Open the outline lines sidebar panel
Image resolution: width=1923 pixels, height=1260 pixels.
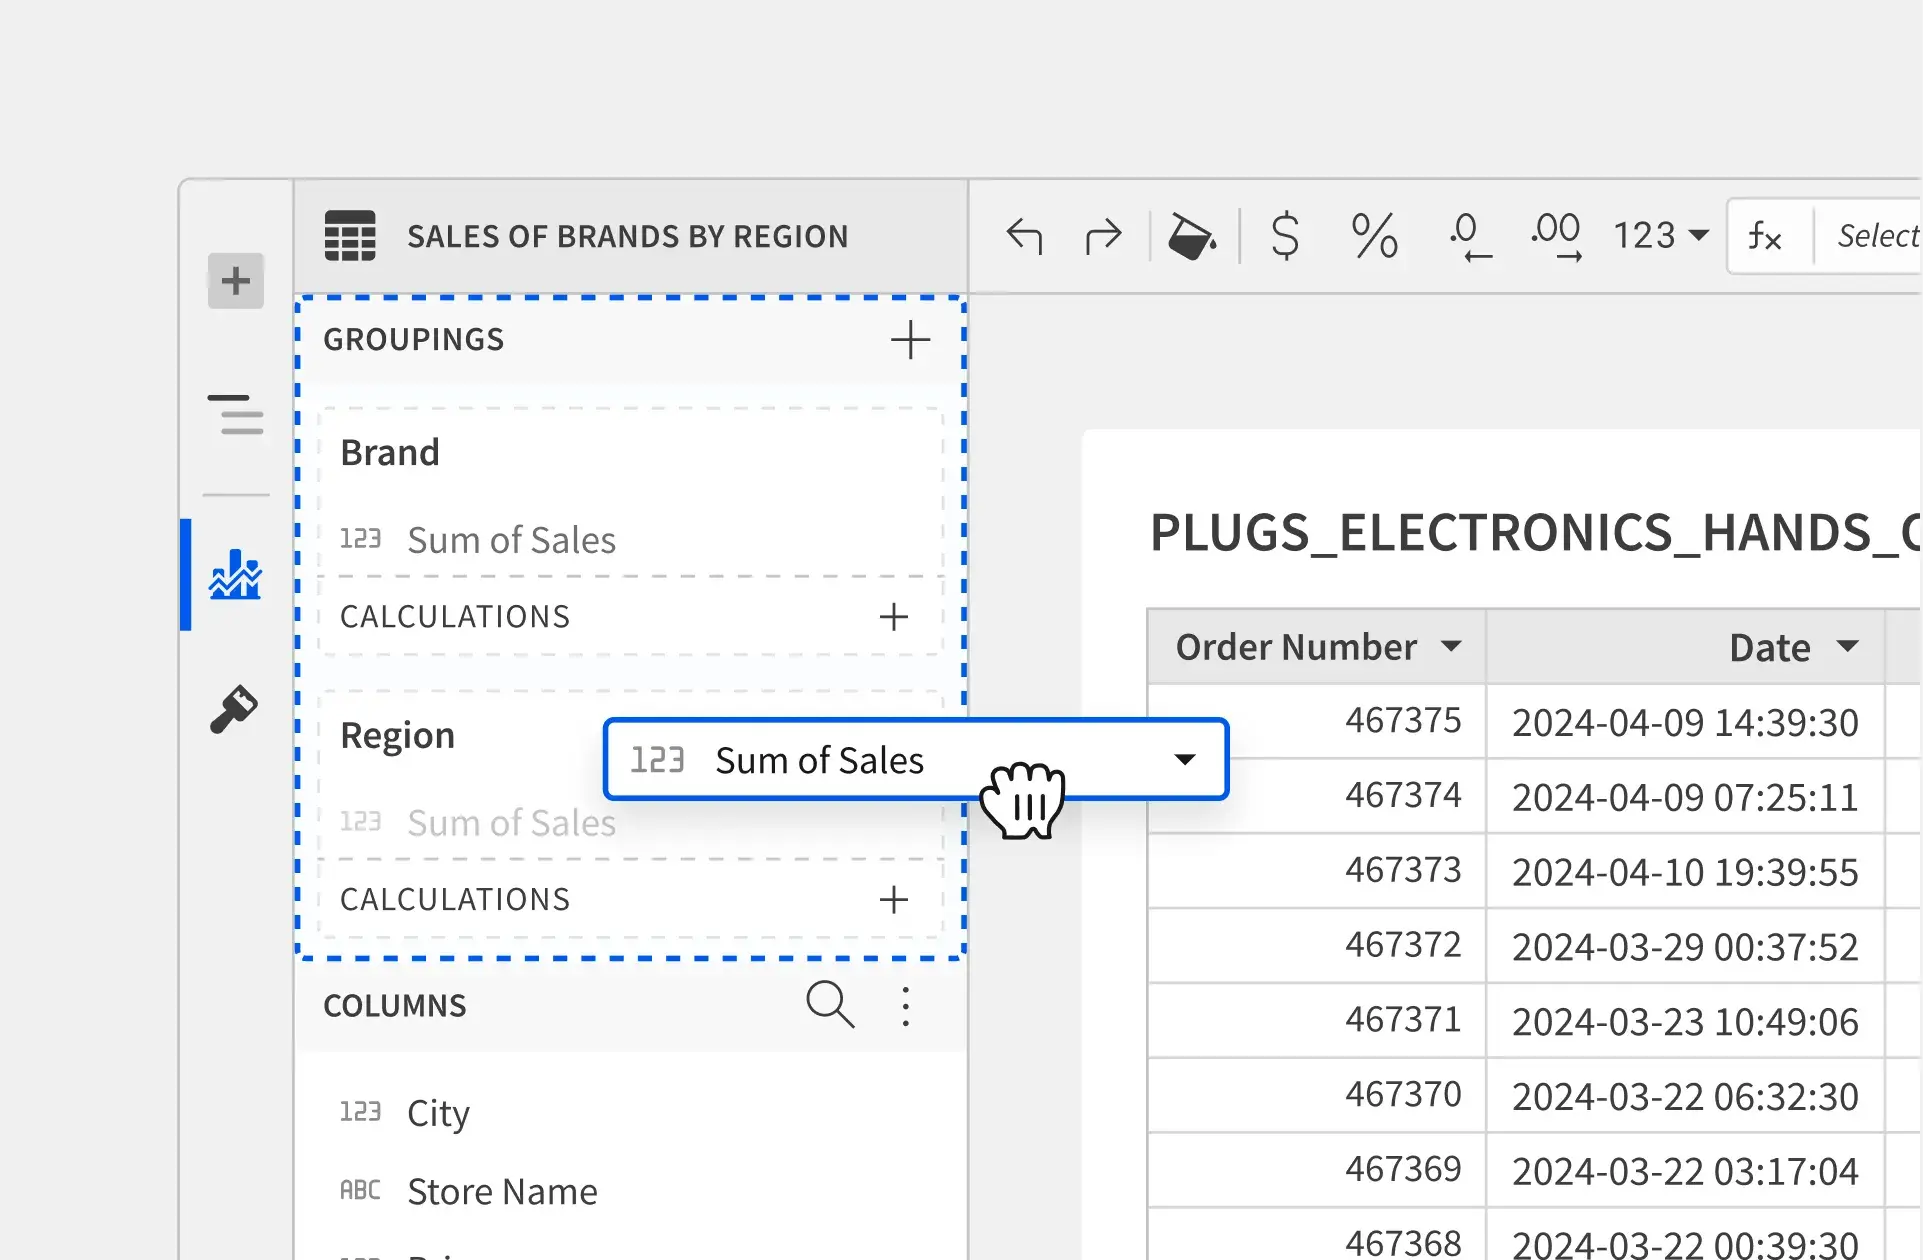pos(236,414)
